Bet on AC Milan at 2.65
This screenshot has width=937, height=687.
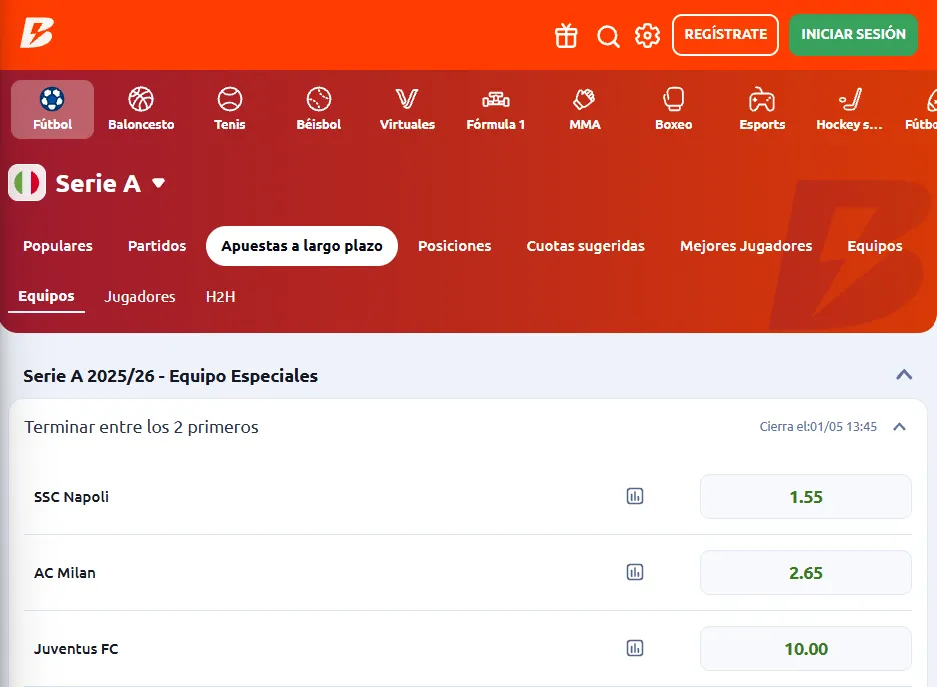pyautogui.click(x=806, y=572)
